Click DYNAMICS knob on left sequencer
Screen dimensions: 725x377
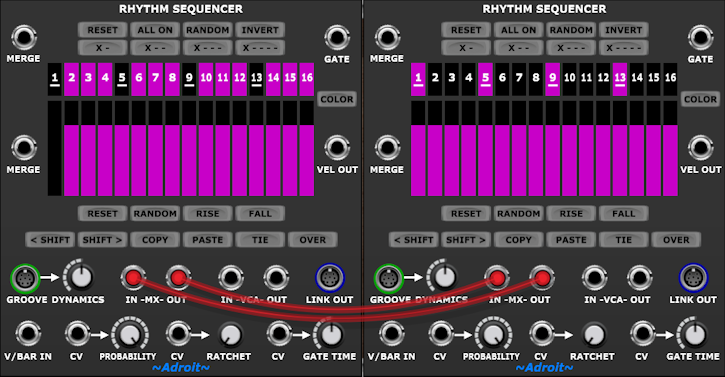click(81, 278)
